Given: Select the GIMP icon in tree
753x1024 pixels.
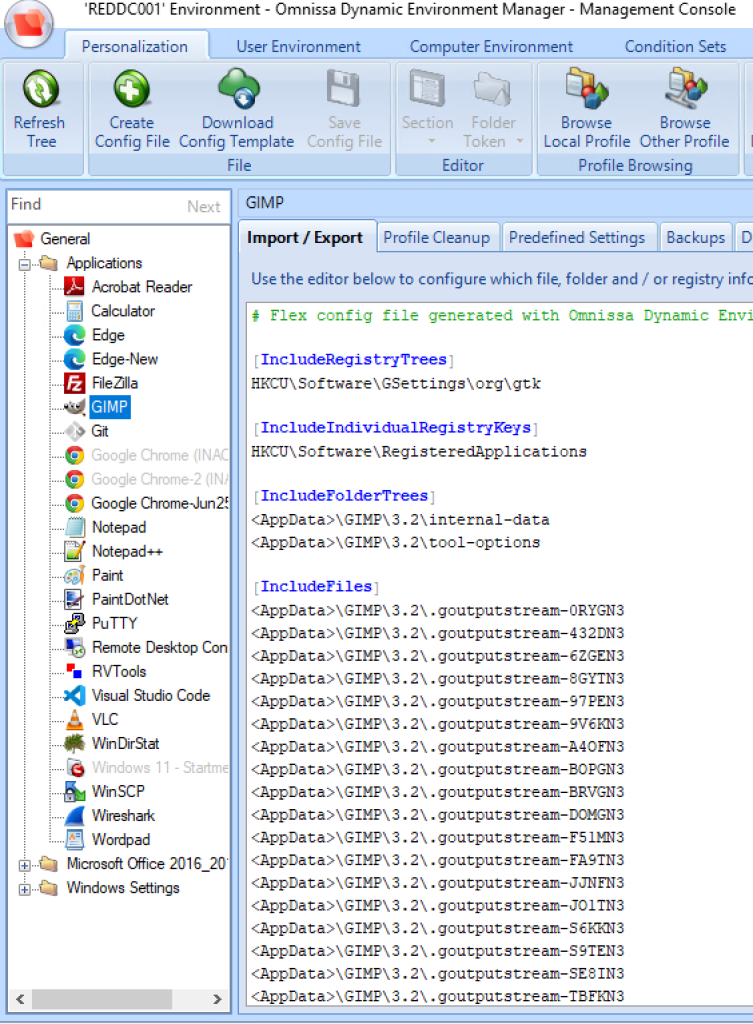Looking at the screenshot, I should click(x=74, y=407).
